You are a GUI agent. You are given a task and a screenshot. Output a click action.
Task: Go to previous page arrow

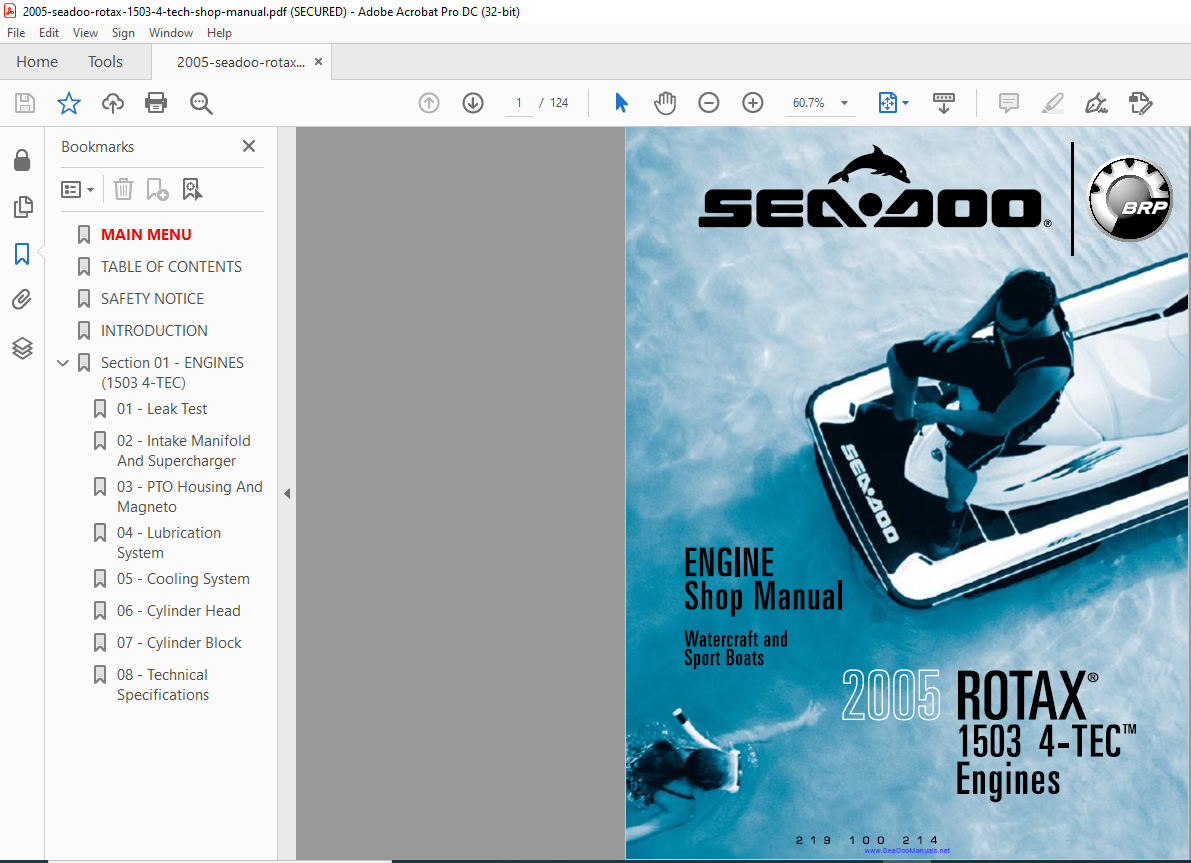(x=429, y=103)
